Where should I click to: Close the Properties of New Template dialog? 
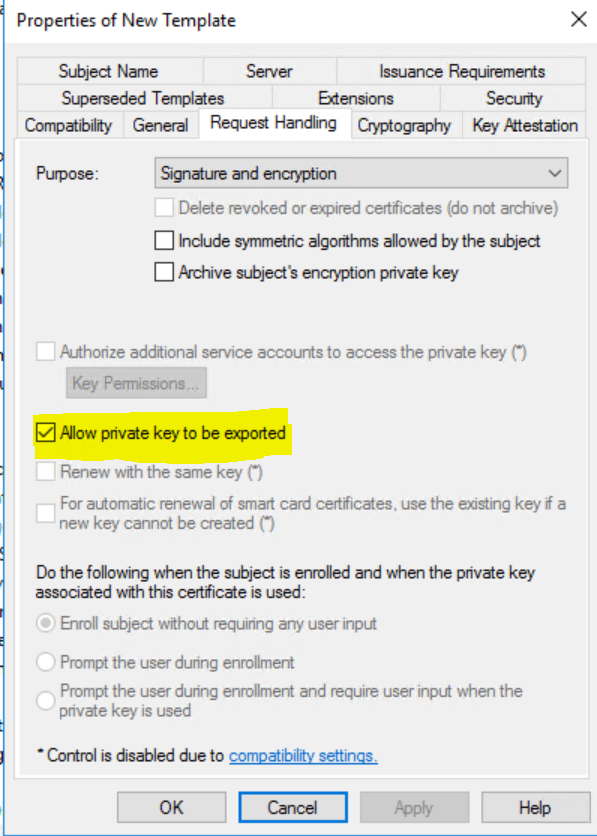pyautogui.click(x=578, y=20)
